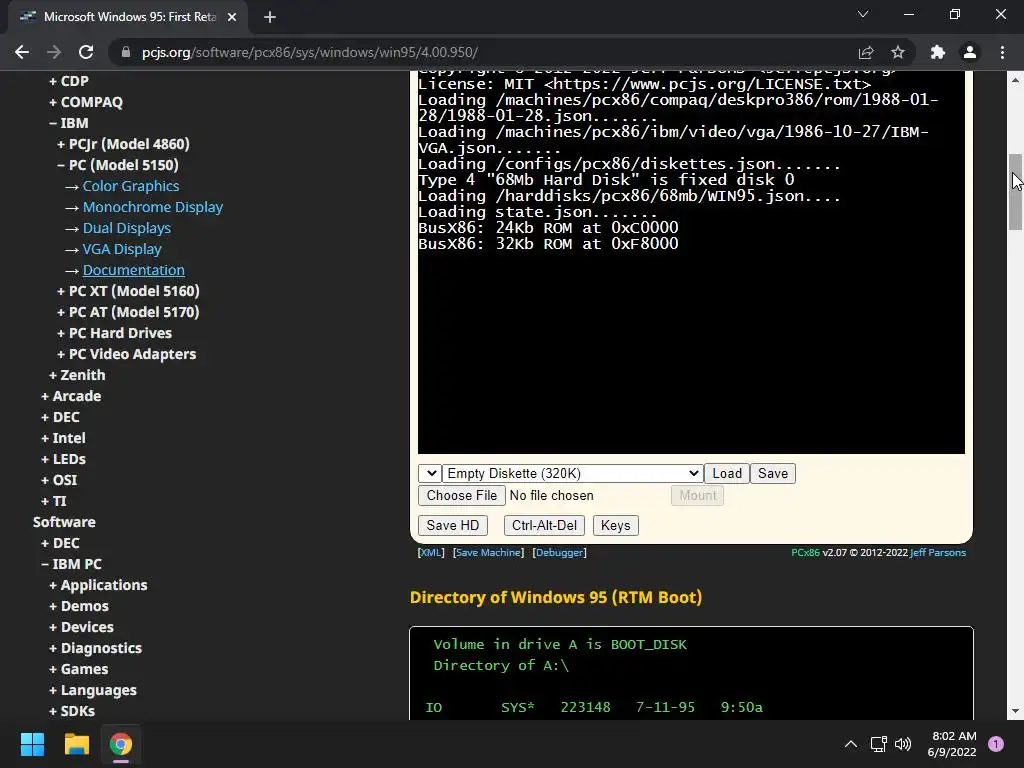The height and width of the screenshot is (768, 1024).
Task: Click the Load diskette button
Action: point(727,473)
